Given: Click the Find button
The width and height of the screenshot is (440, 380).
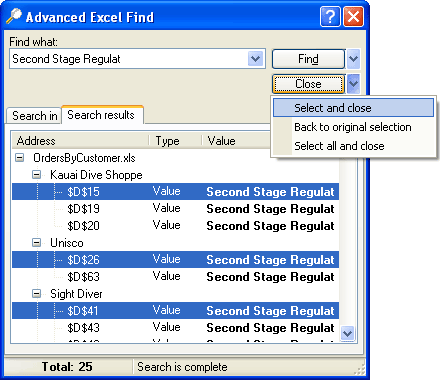Looking at the screenshot, I should 308,59.
